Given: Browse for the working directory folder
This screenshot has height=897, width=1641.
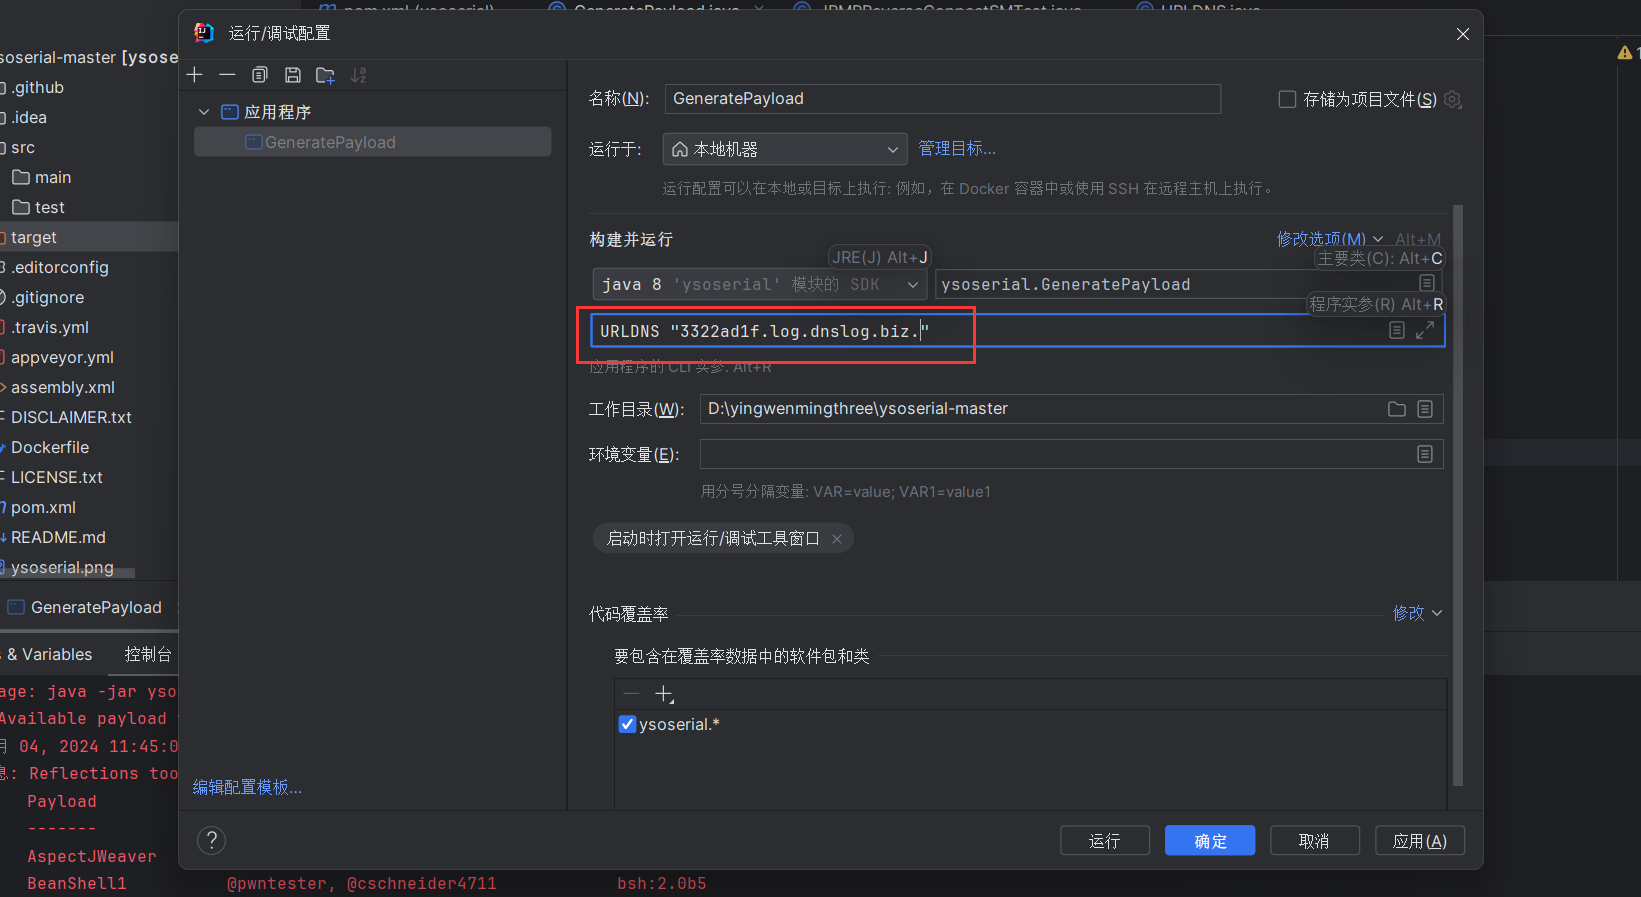Looking at the screenshot, I should click(1397, 409).
